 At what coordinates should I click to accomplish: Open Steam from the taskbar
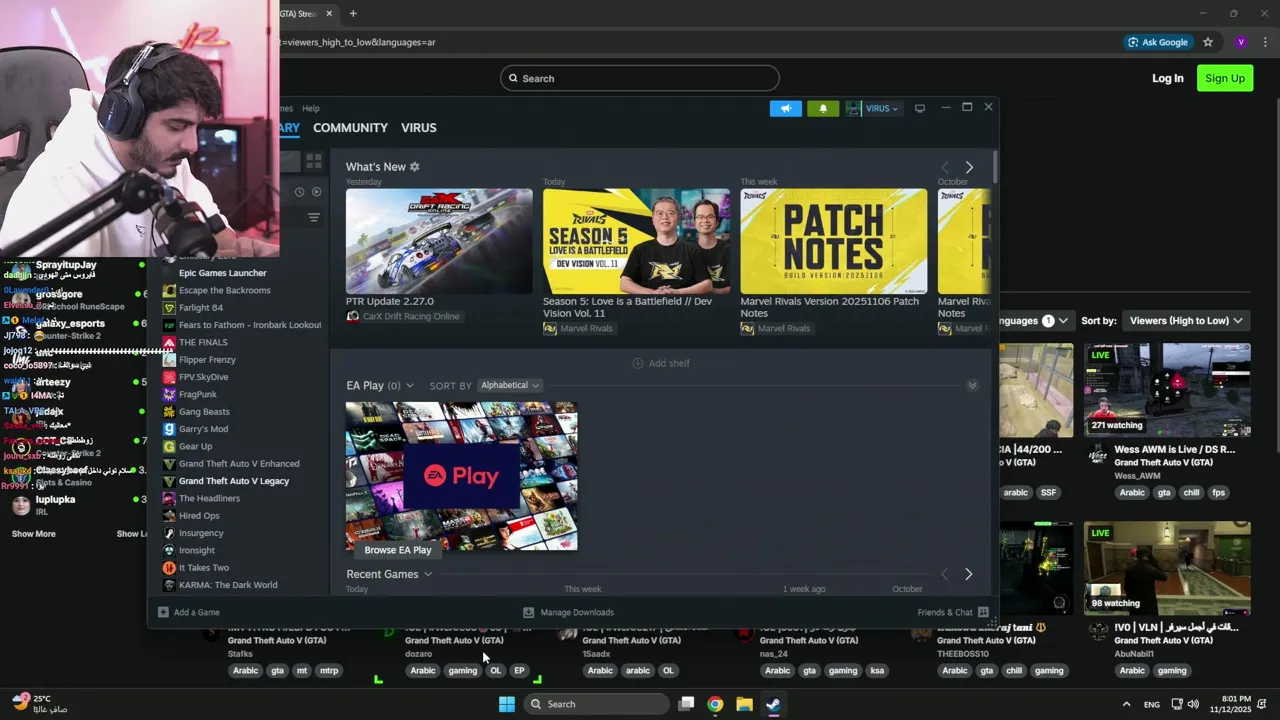point(773,704)
